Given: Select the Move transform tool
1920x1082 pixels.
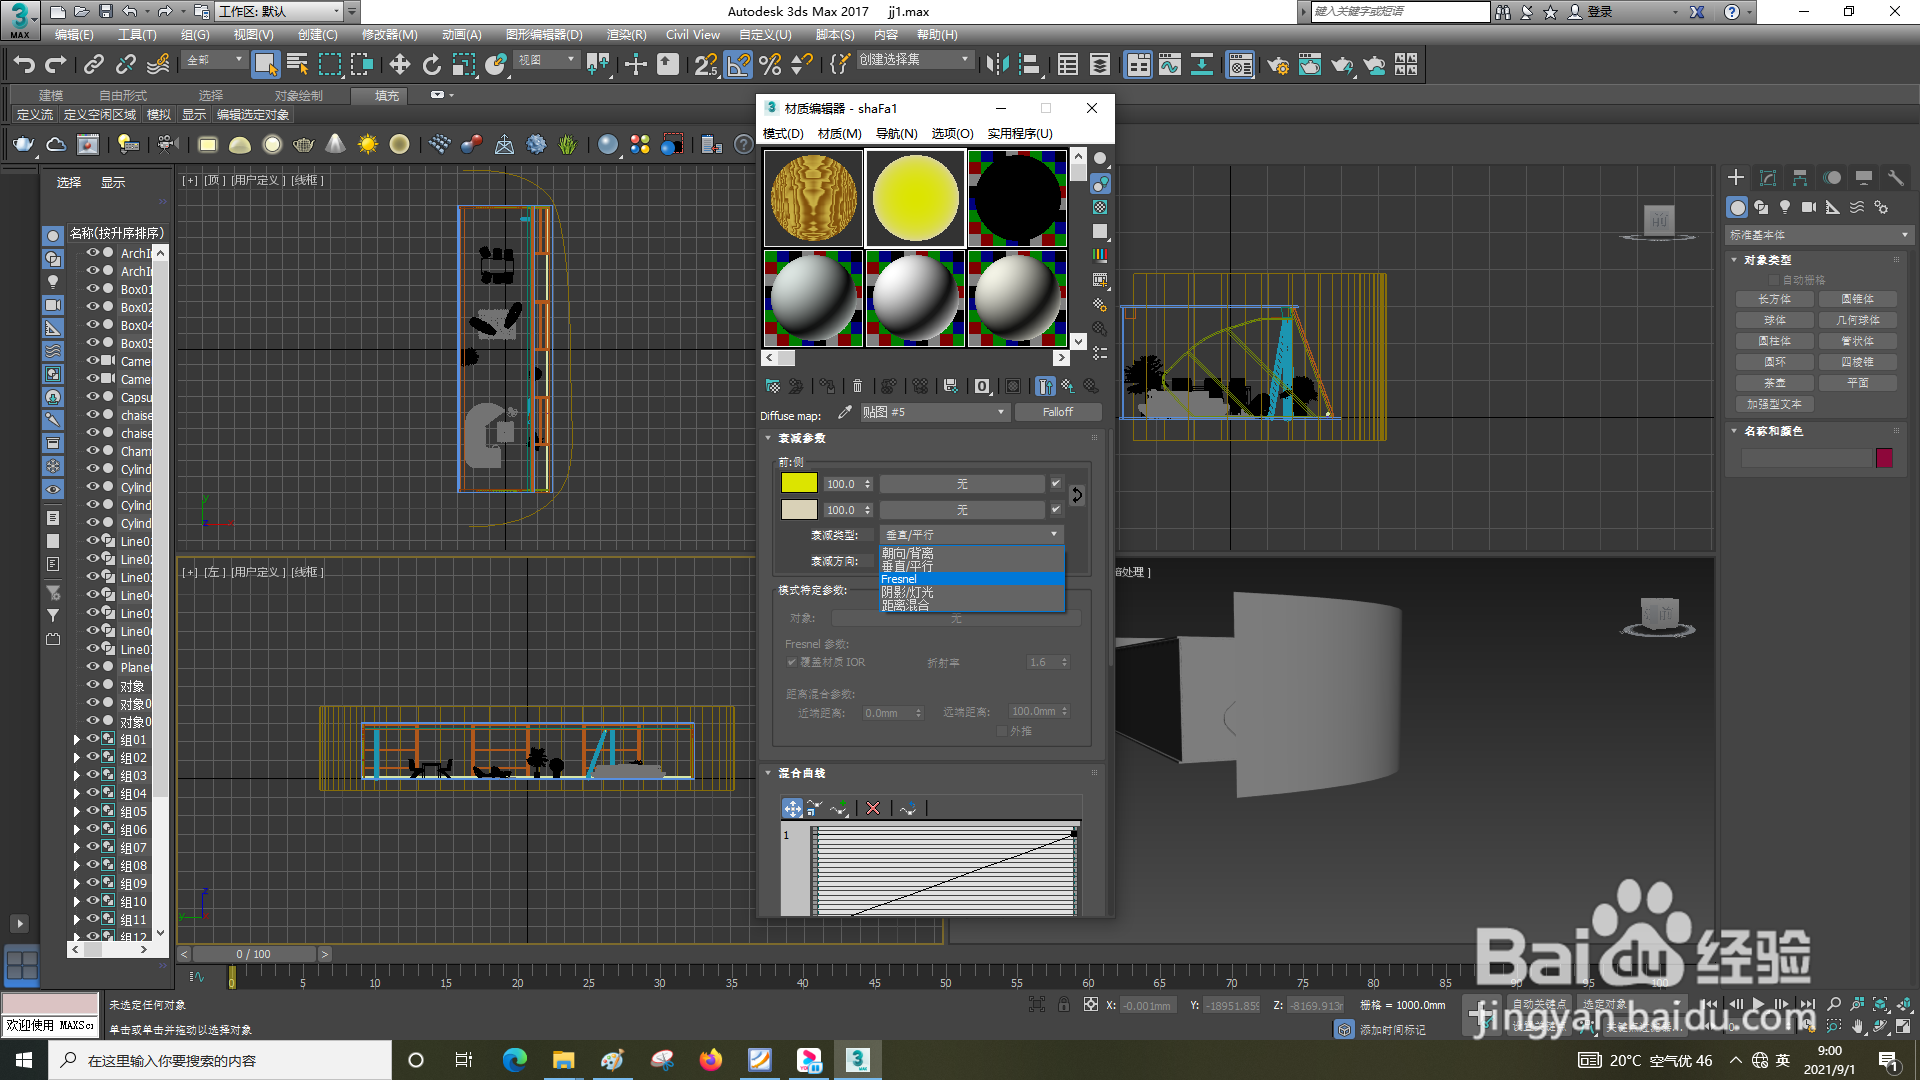Looking at the screenshot, I should pos(399,65).
